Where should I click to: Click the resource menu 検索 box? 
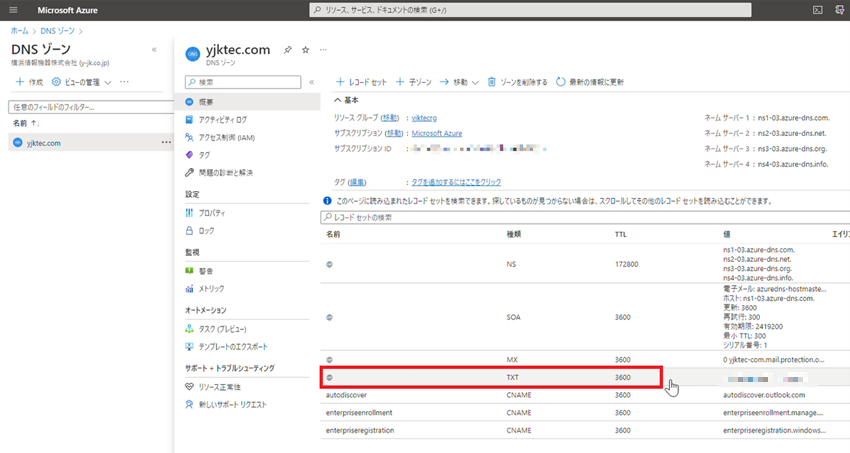coord(243,82)
